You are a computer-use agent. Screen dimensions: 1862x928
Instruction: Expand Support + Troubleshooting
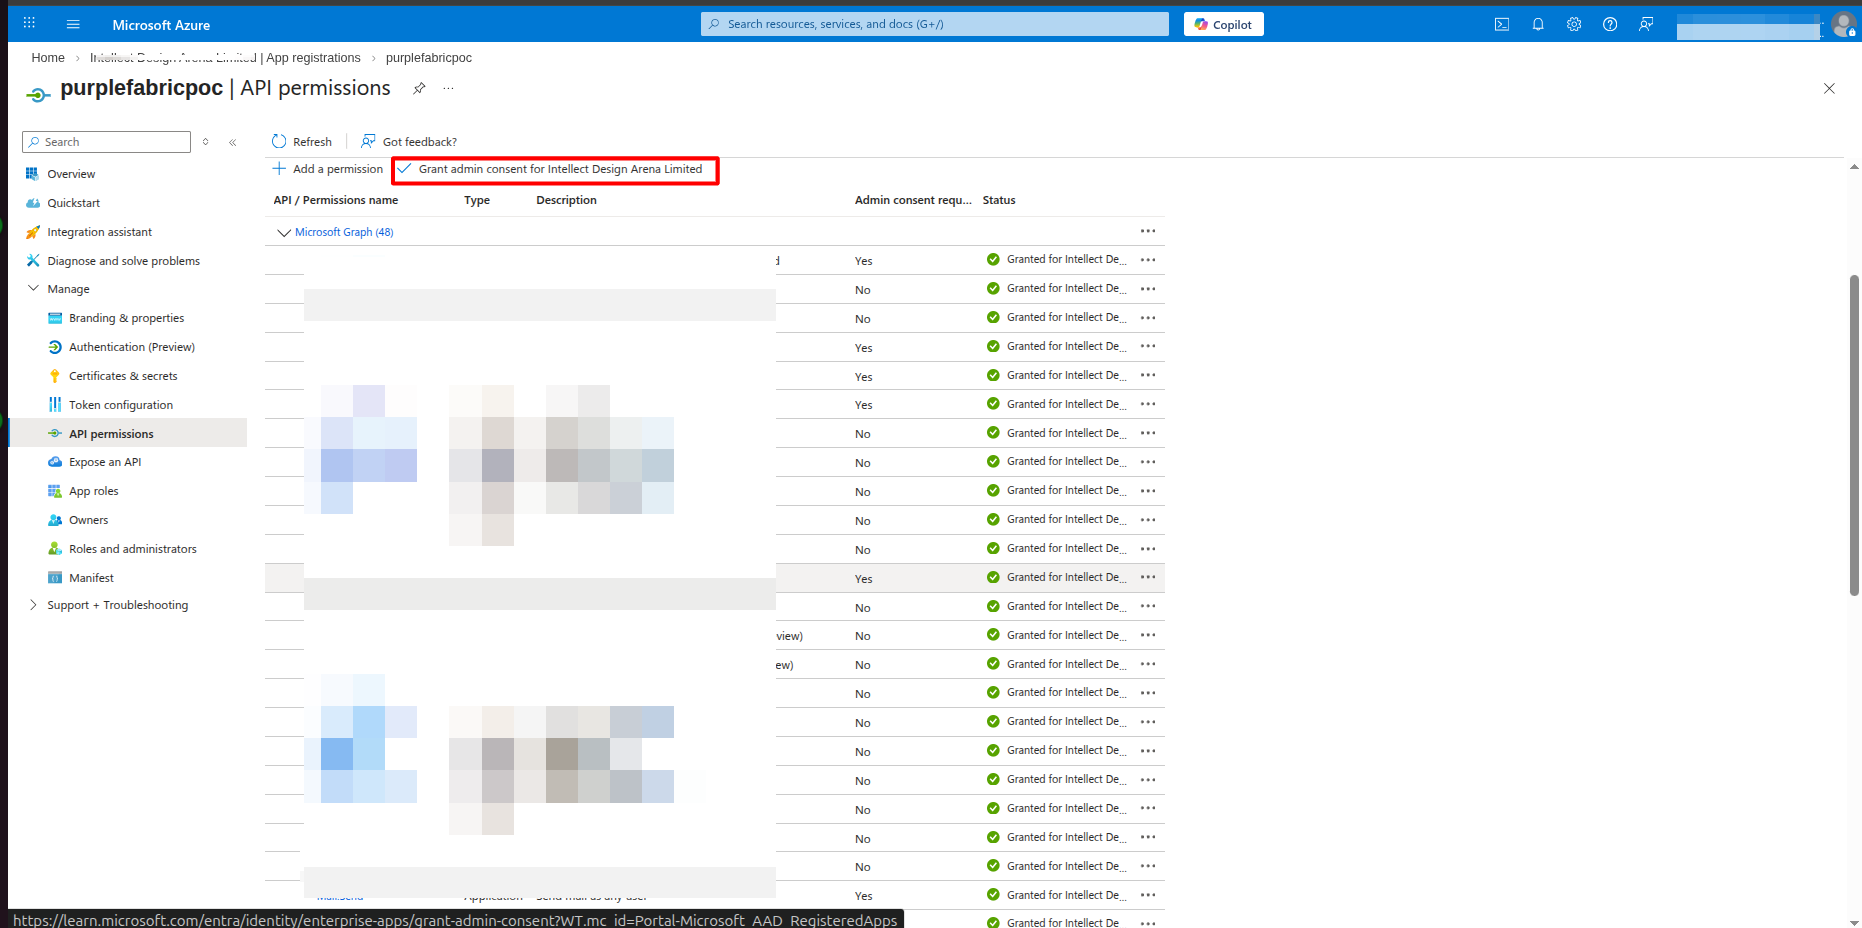pyautogui.click(x=33, y=605)
